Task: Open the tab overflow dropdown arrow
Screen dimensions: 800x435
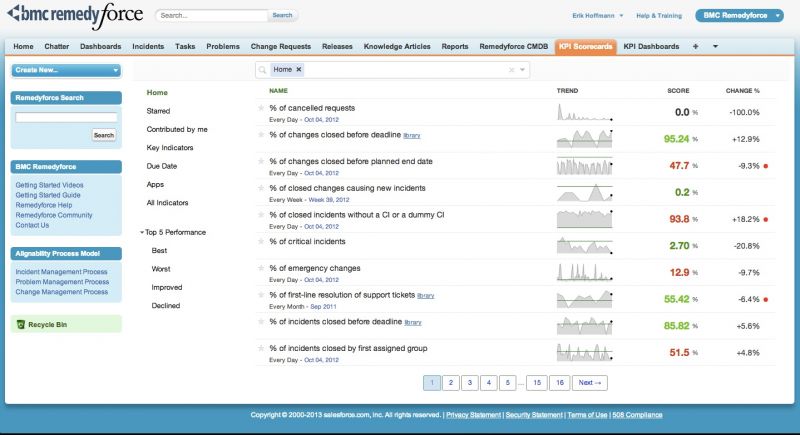Action: point(715,46)
